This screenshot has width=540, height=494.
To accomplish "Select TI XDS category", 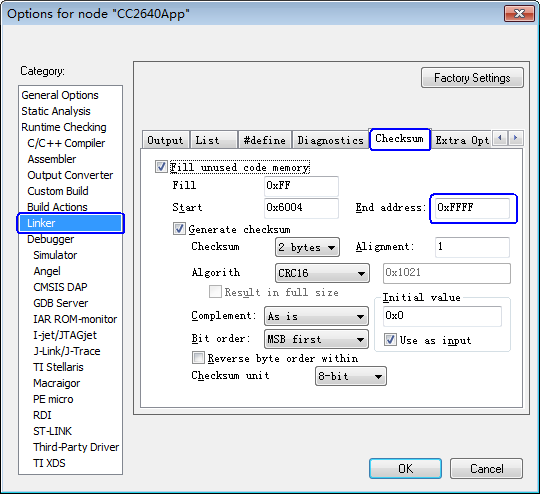I will tap(49, 463).
